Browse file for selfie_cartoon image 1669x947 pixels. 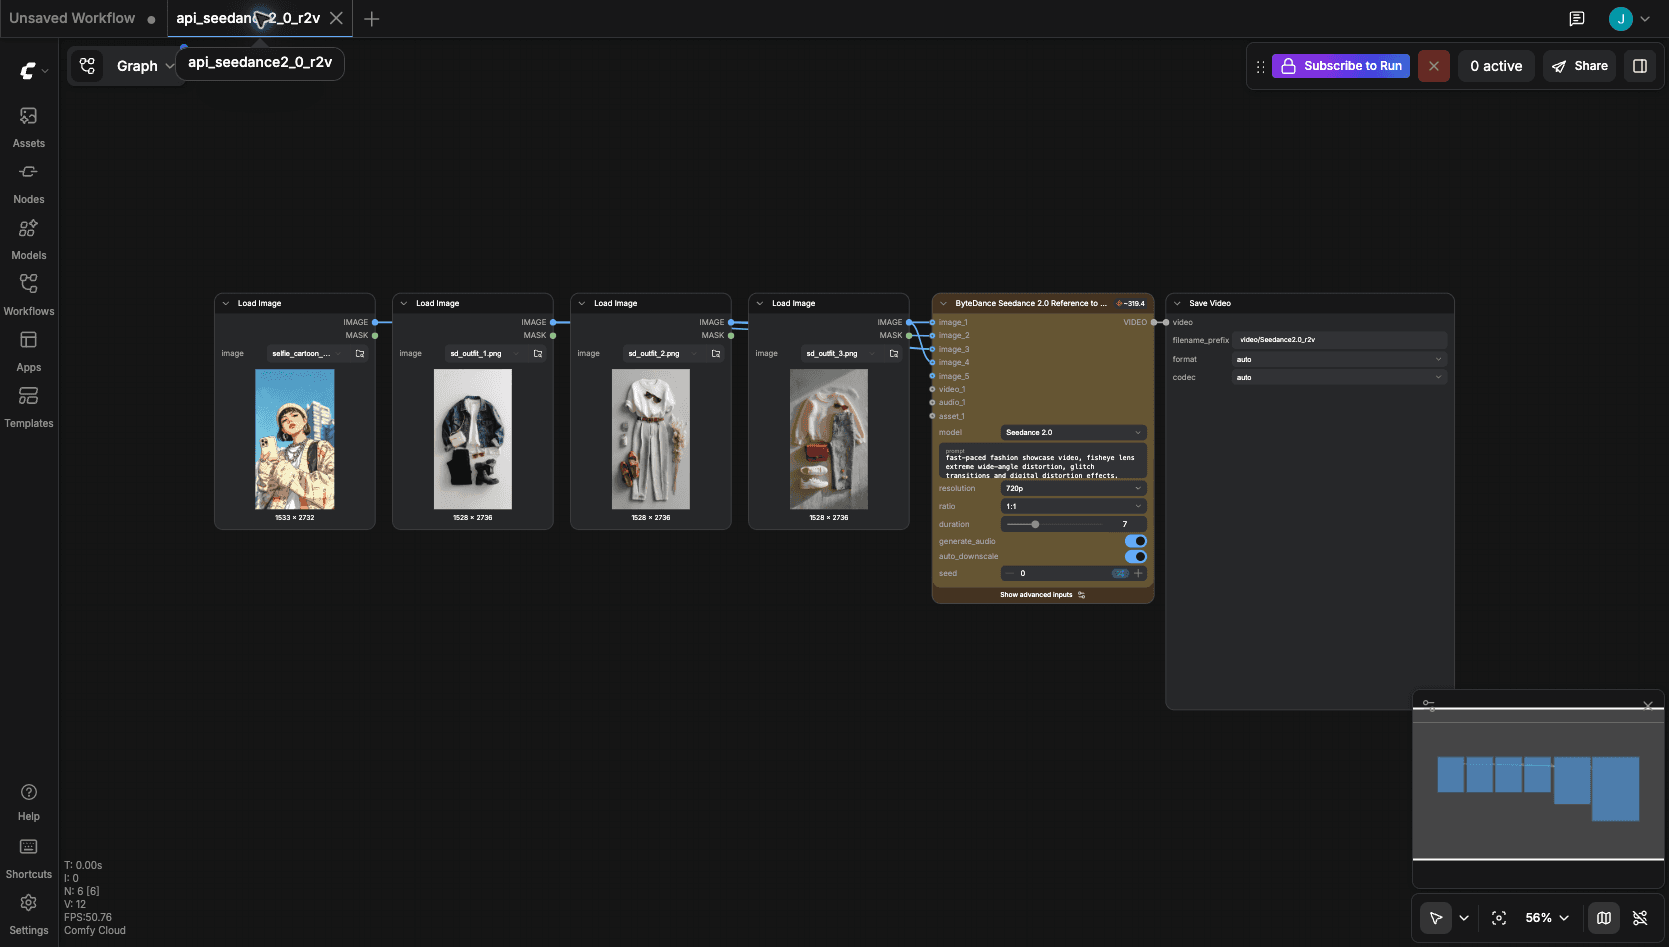click(x=360, y=353)
